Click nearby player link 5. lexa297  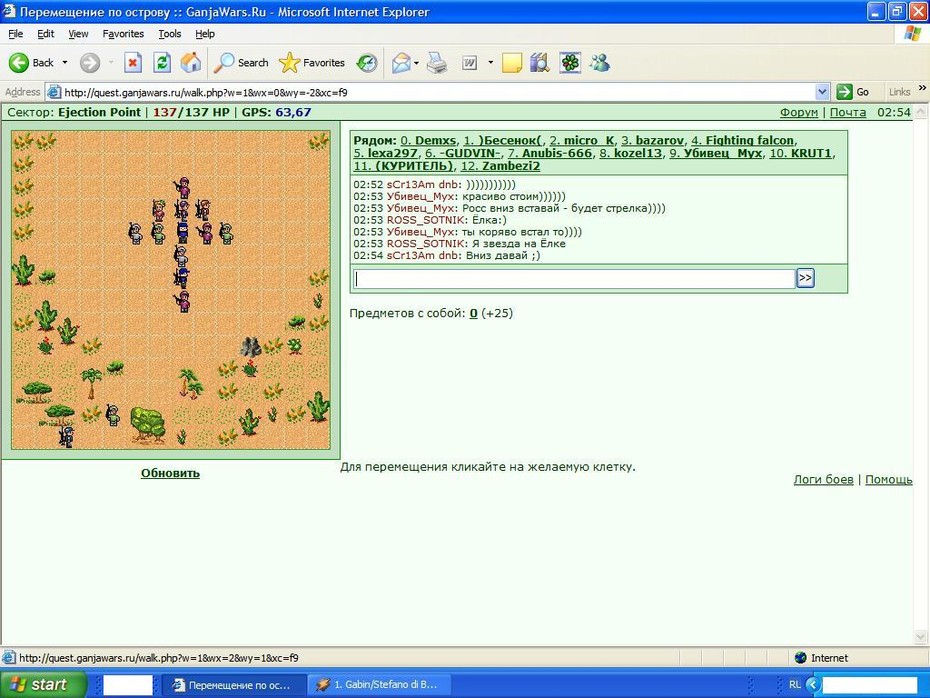coord(386,153)
